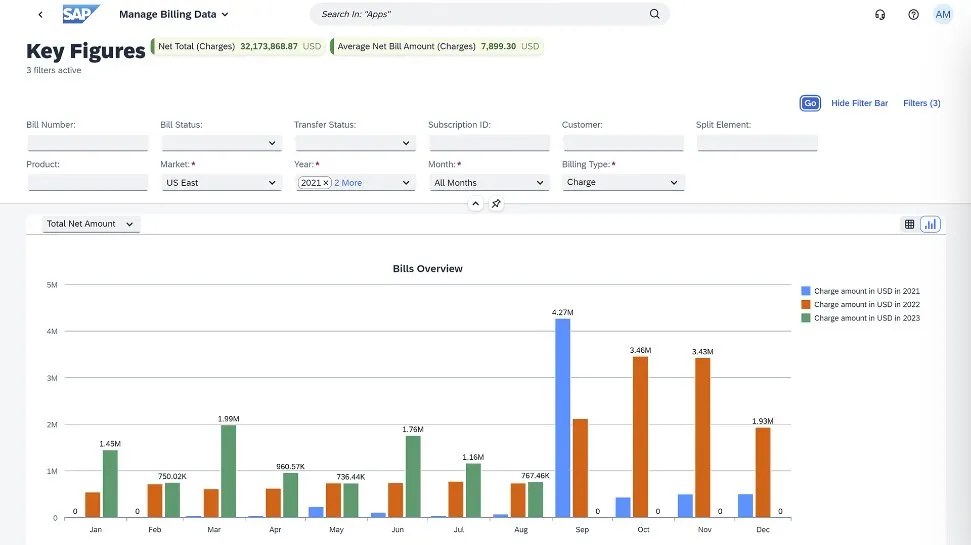
Task: Click the back navigation arrow
Action: [x=40, y=15]
